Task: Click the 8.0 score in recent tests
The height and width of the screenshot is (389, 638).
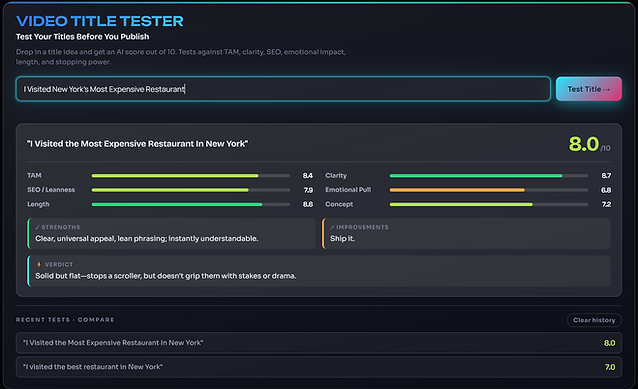Action: pos(610,343)
